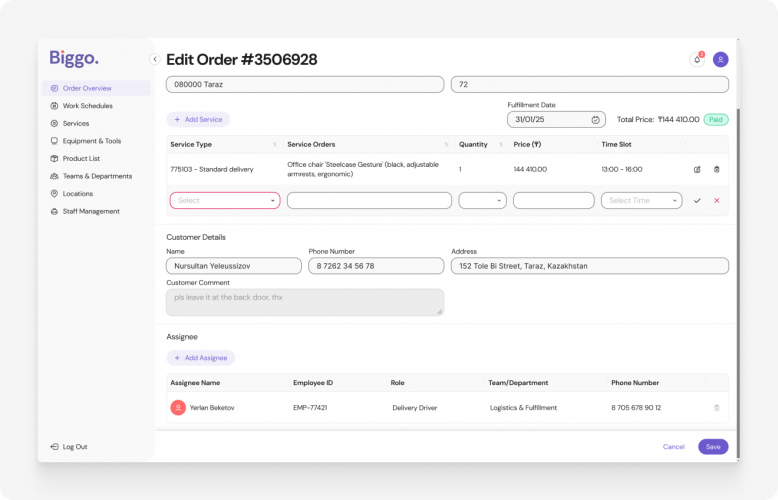
Task: Click the Add Service button
Action: tap(198, 120)
